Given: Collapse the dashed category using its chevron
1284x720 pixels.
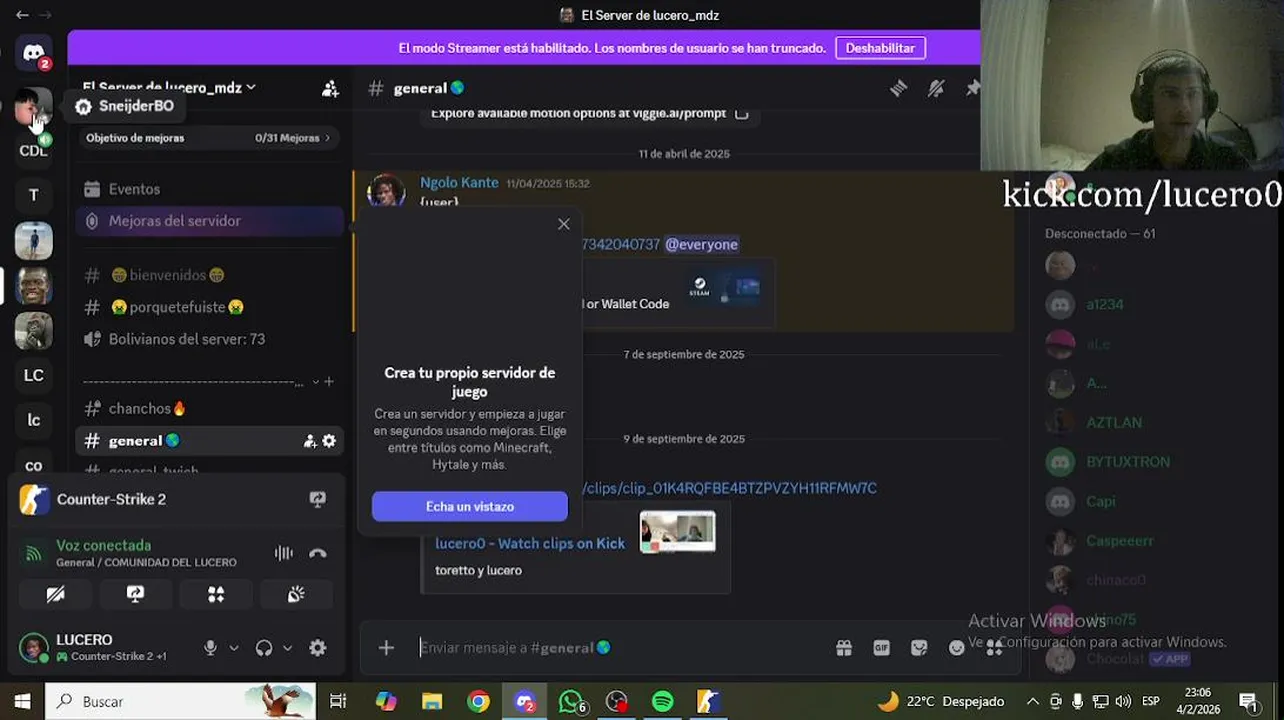Looking at the screenshot, I should click(x=316, y=382).
